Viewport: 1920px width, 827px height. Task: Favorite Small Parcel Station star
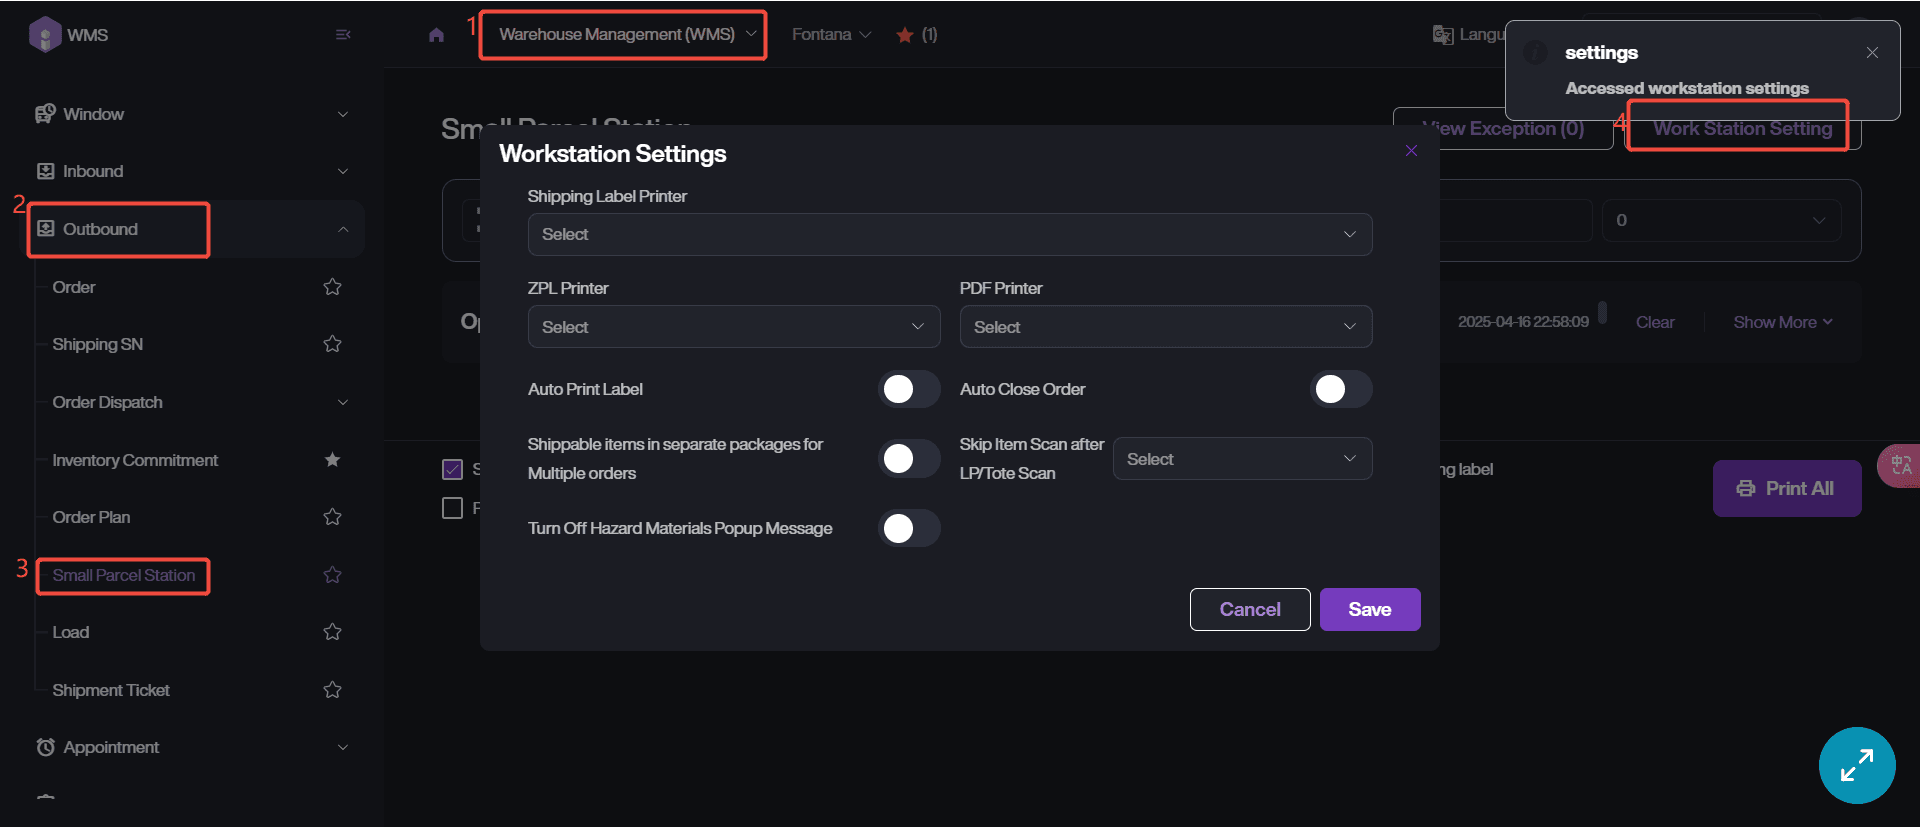(333, 575)
